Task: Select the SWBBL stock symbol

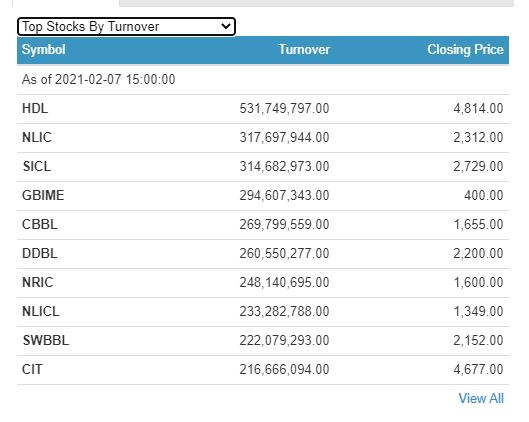Action: (46, 341)
